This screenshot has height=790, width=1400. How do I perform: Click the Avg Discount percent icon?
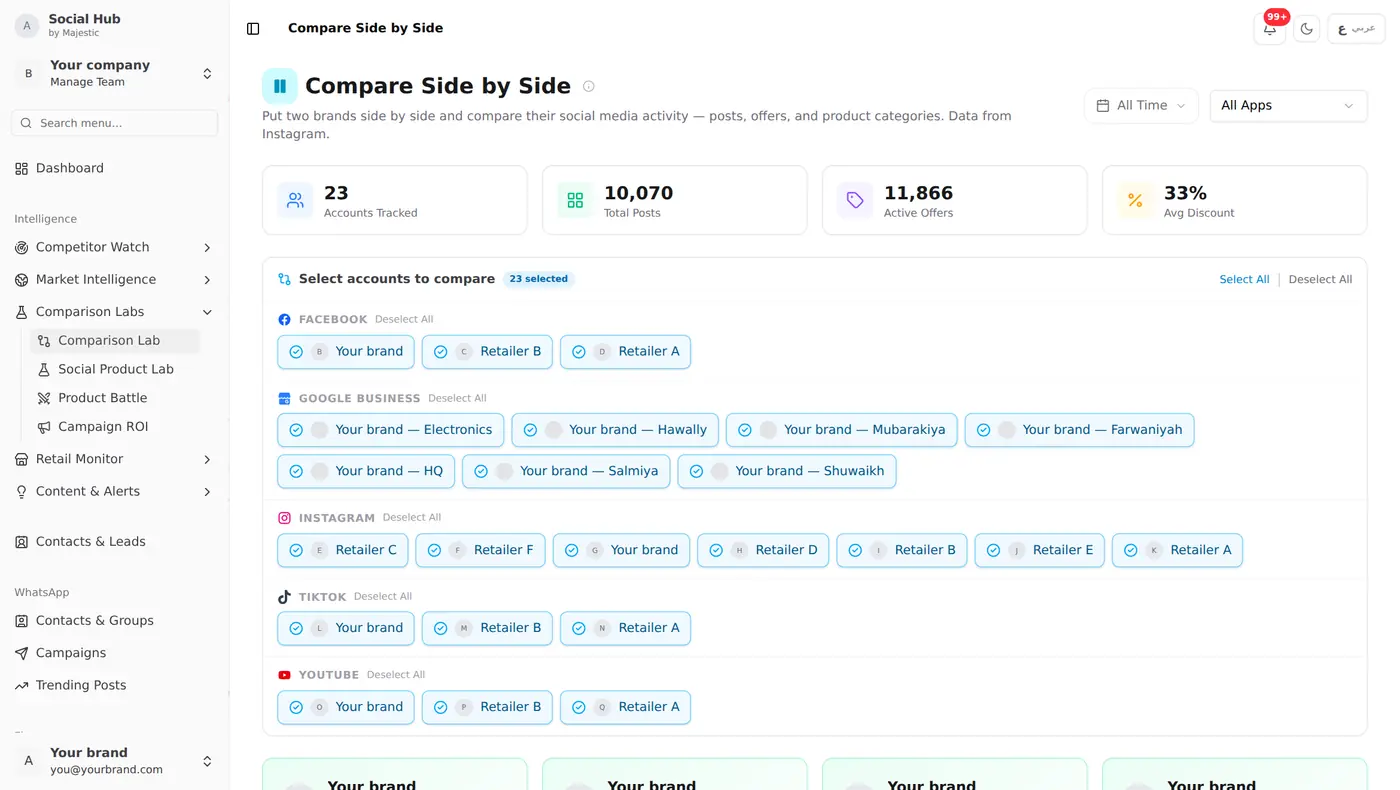(x=1135, y=200)
